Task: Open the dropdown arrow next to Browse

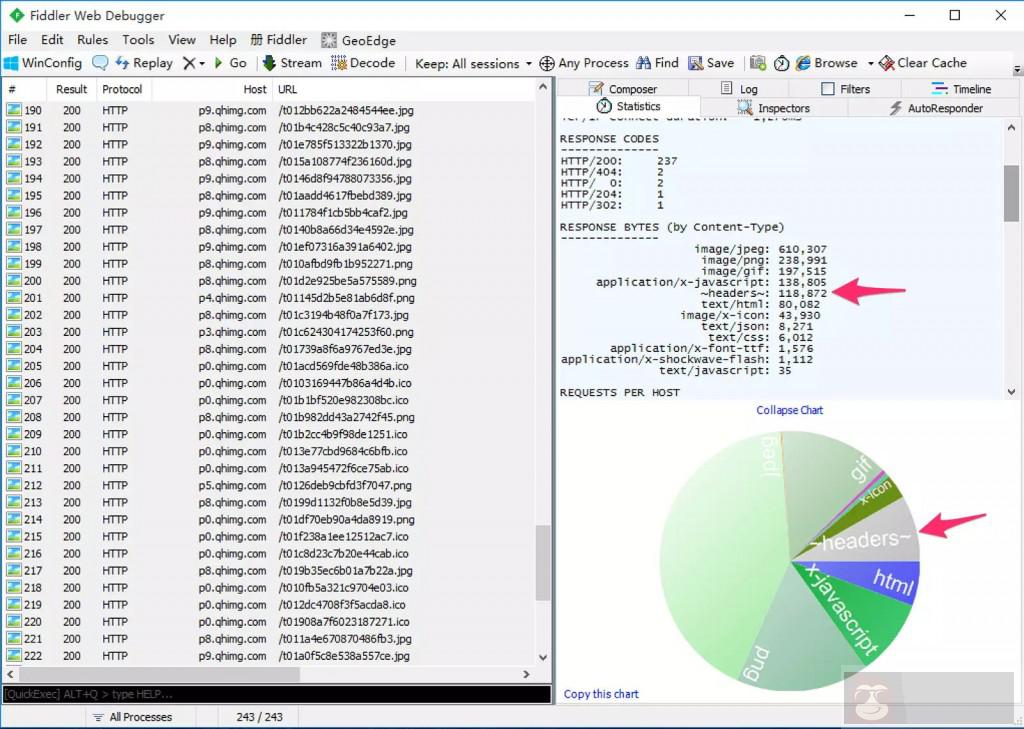Action: tap(870, 63)
